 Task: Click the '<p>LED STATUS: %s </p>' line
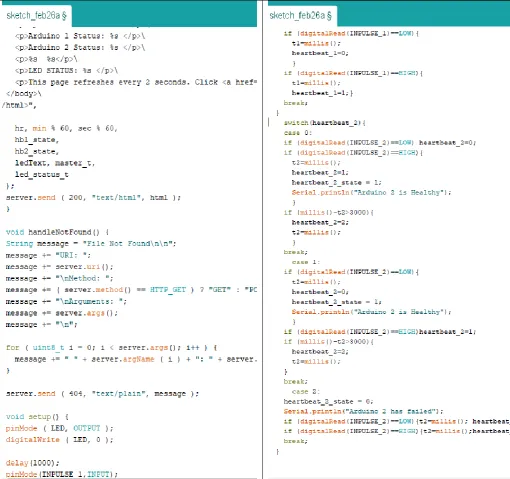pyautogui.click(x=66, y=71)
